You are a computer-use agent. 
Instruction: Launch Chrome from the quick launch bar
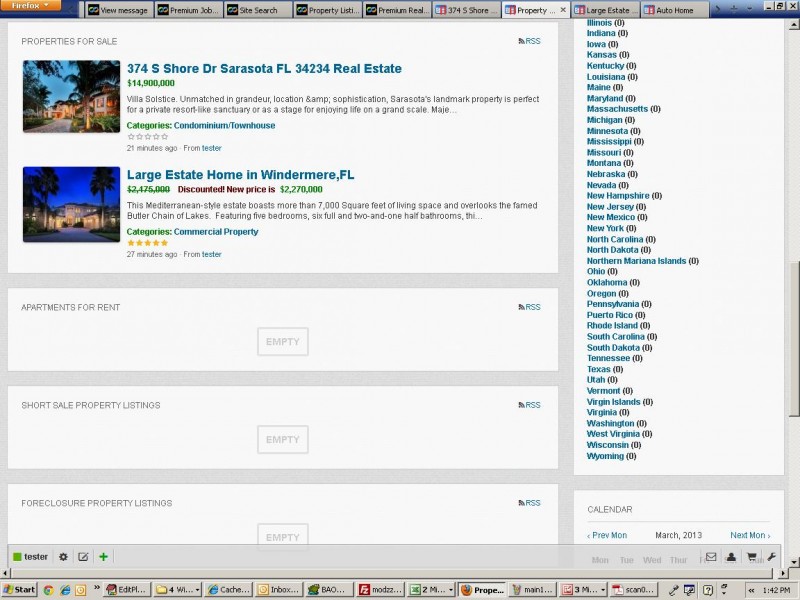coord(48,590)
